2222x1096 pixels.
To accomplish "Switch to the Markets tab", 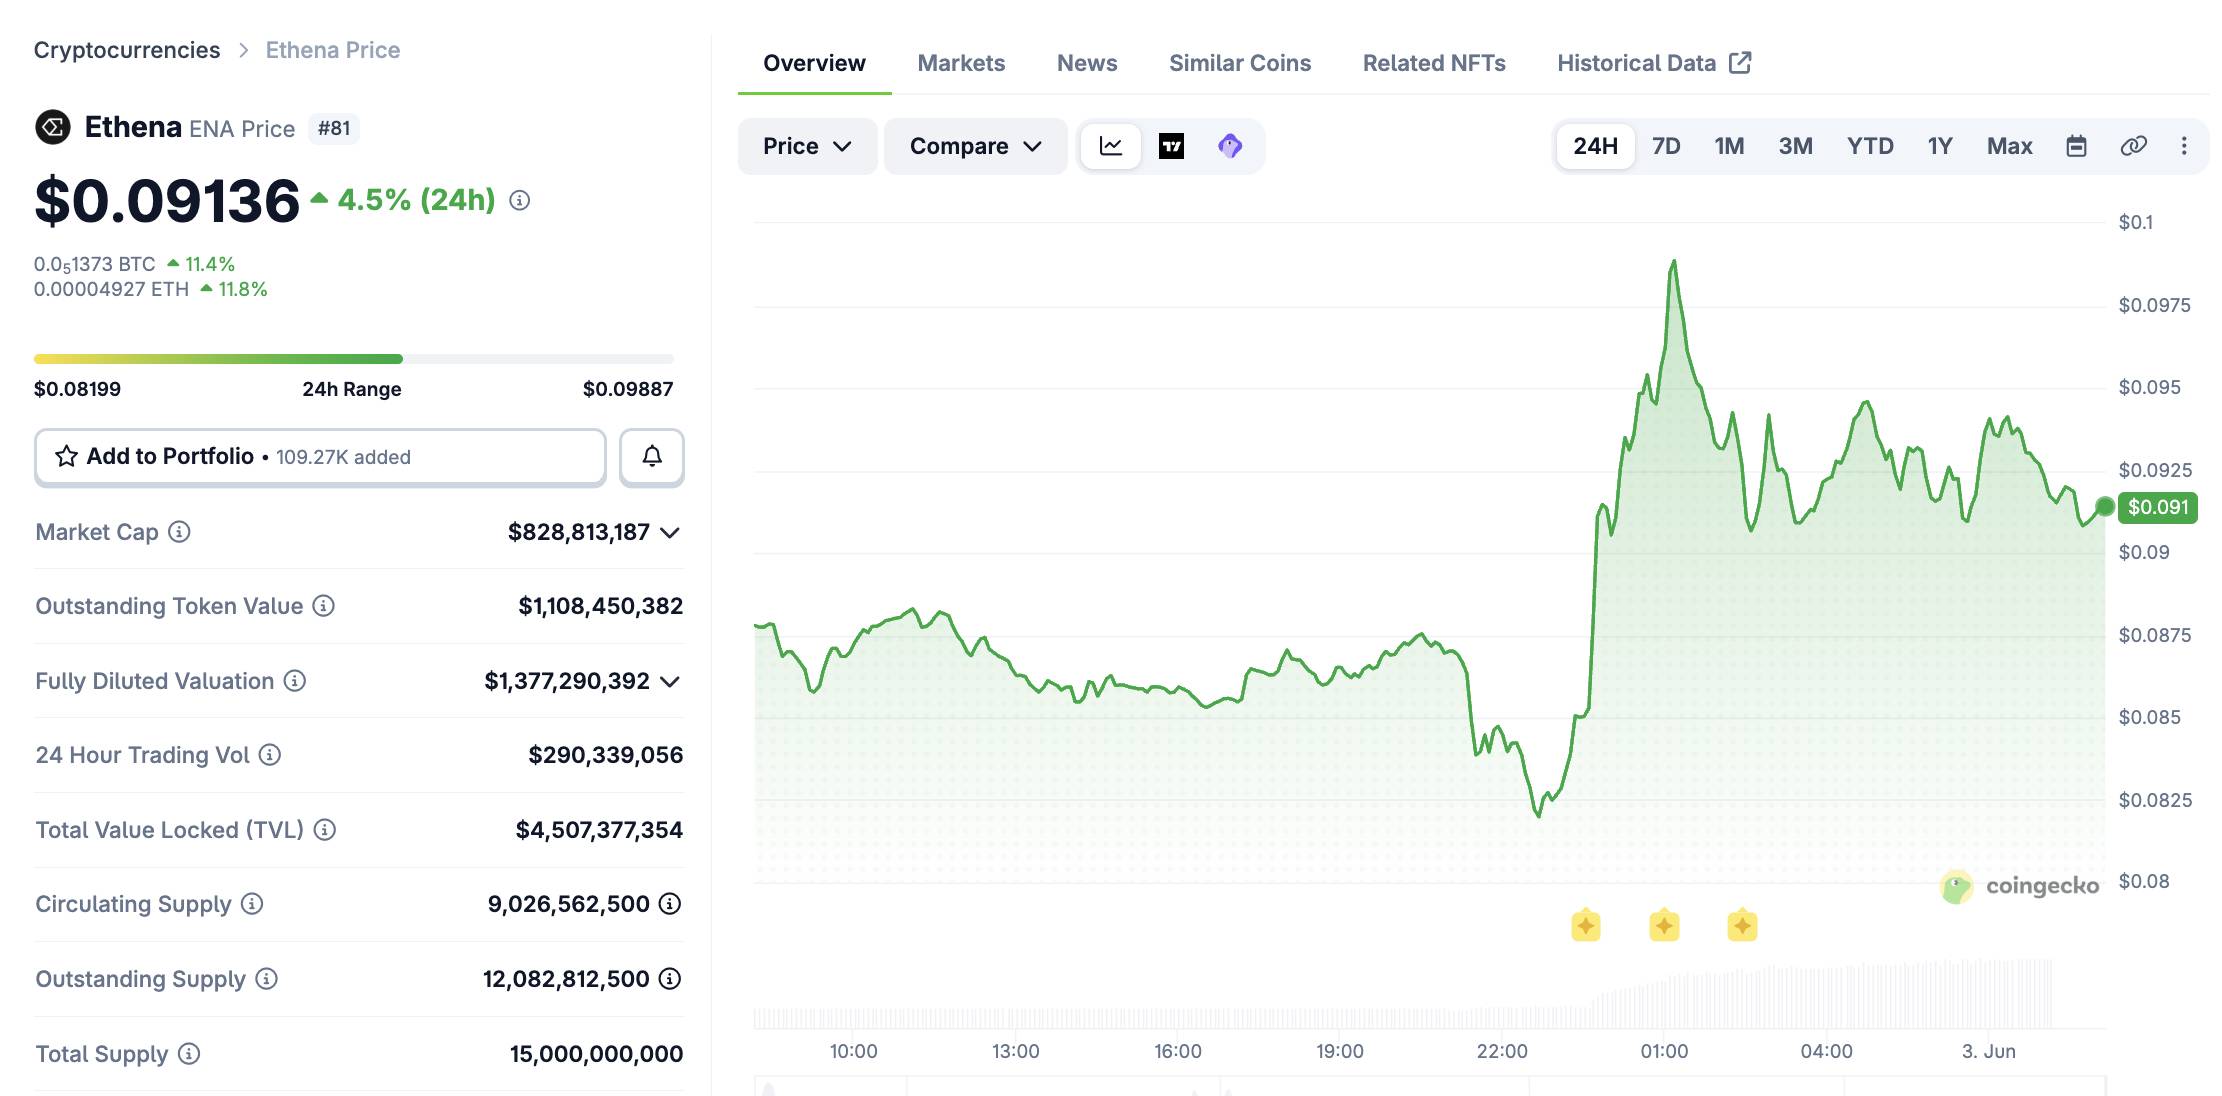I will coord(961,63).
